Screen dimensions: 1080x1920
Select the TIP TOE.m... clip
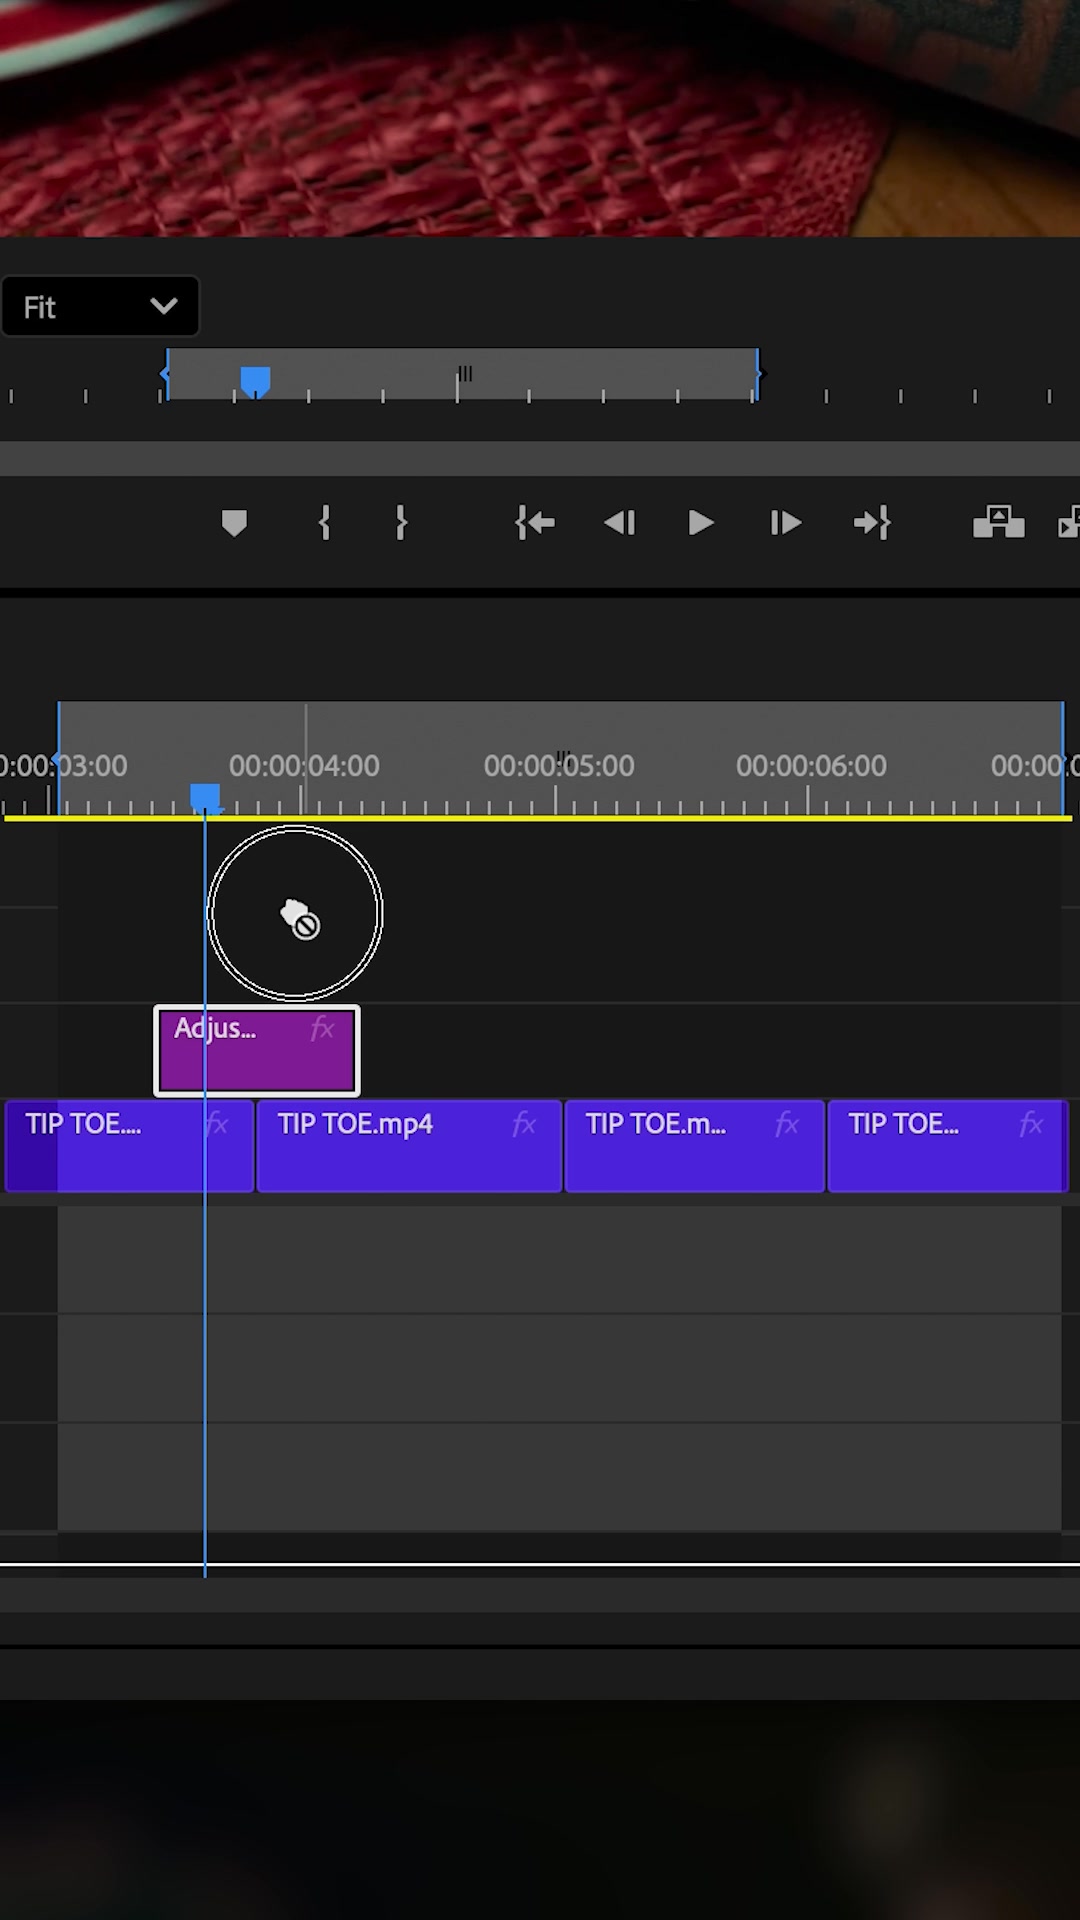click(695, 1147)
